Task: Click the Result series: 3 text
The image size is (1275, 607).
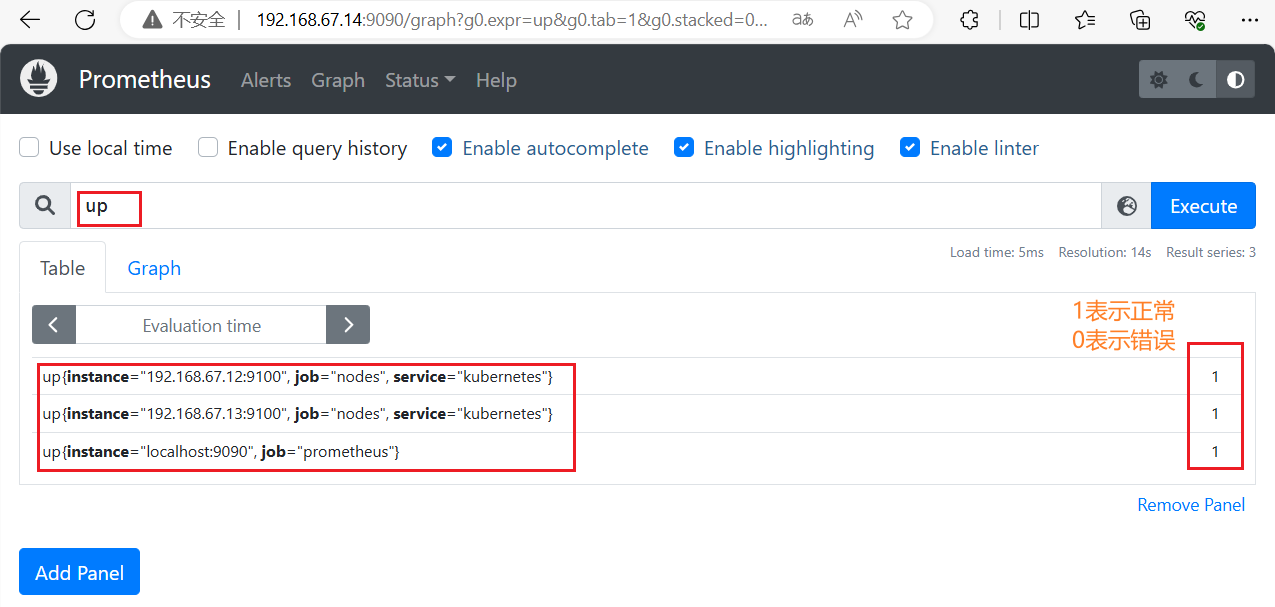Action: (x=1211, y=252)
